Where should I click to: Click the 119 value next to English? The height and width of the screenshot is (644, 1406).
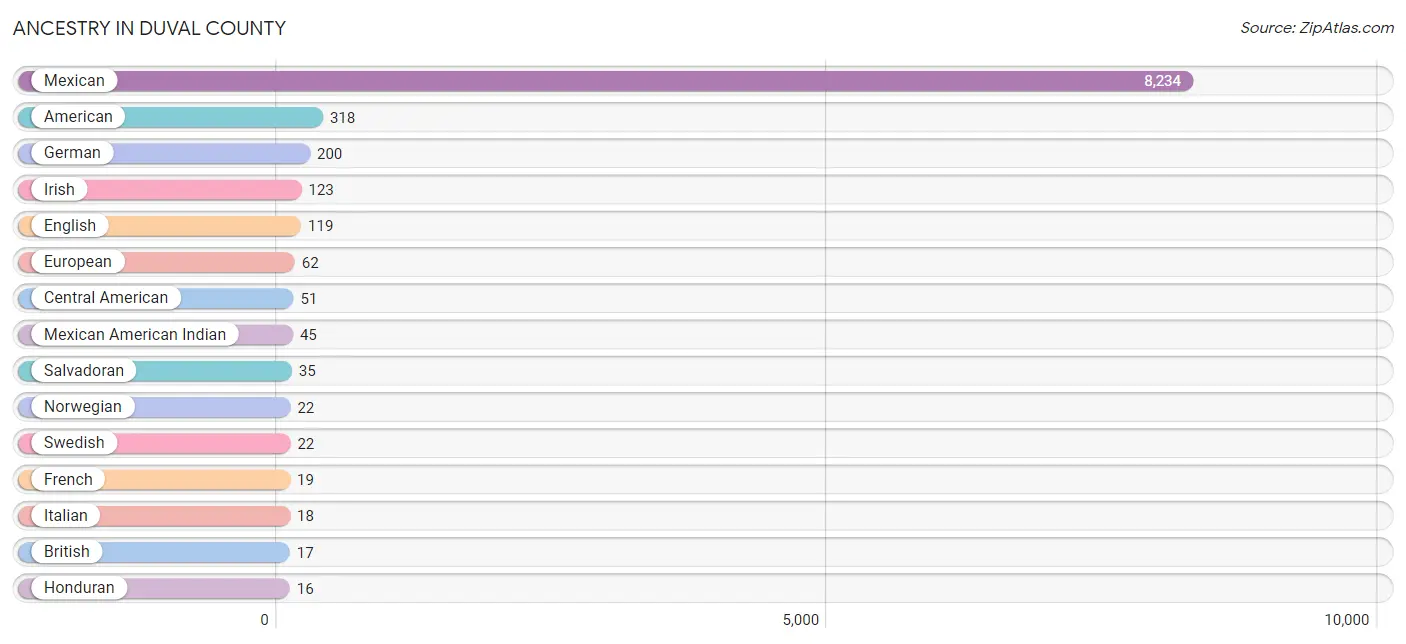(x=320, y=226)
